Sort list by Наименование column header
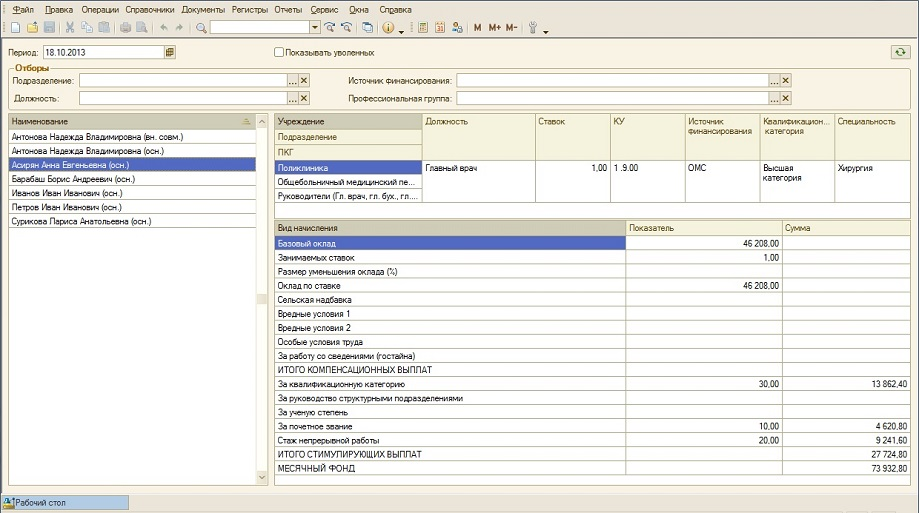This screenshot has width=919, height=513. [x=120, y=121]
